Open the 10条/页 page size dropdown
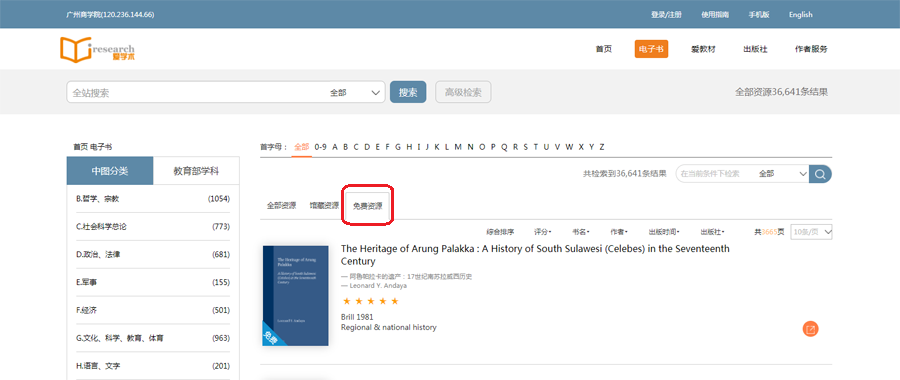 811,232
